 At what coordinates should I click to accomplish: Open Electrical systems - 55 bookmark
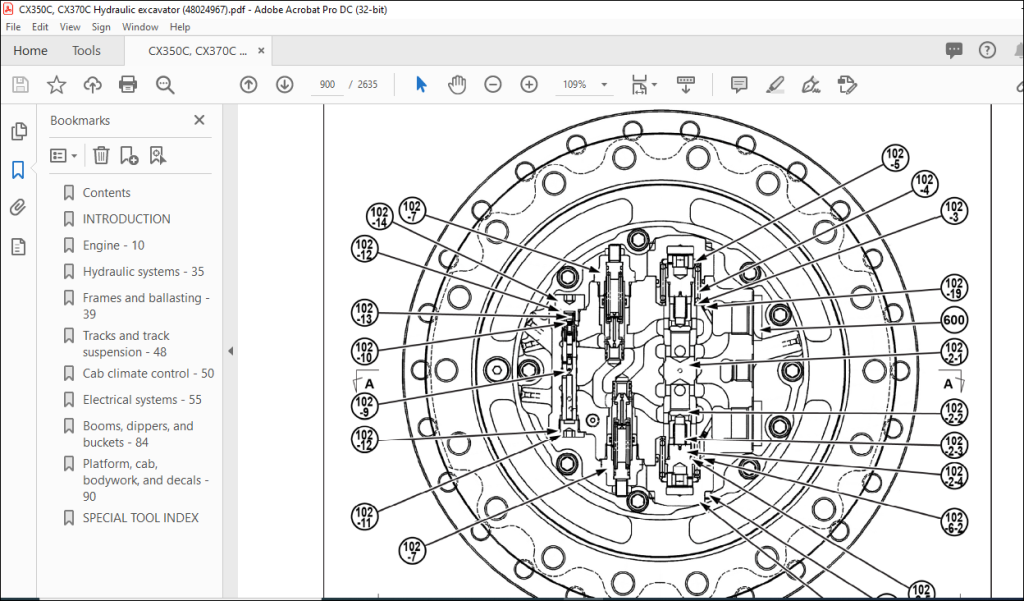[x=142, y=400]
